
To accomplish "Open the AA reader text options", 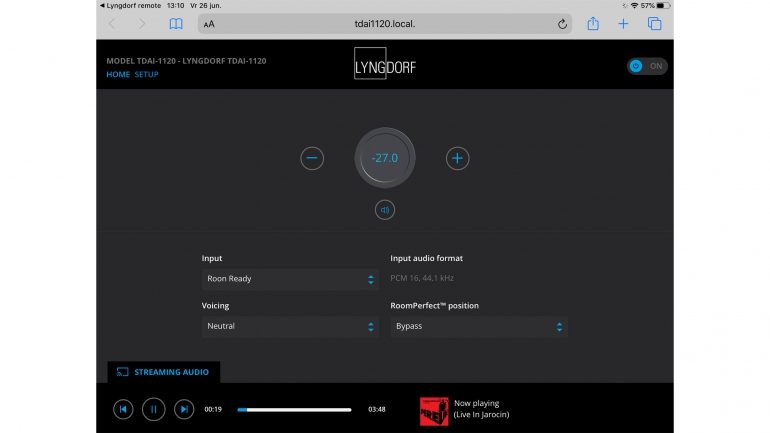I will (x=209, y=24).
